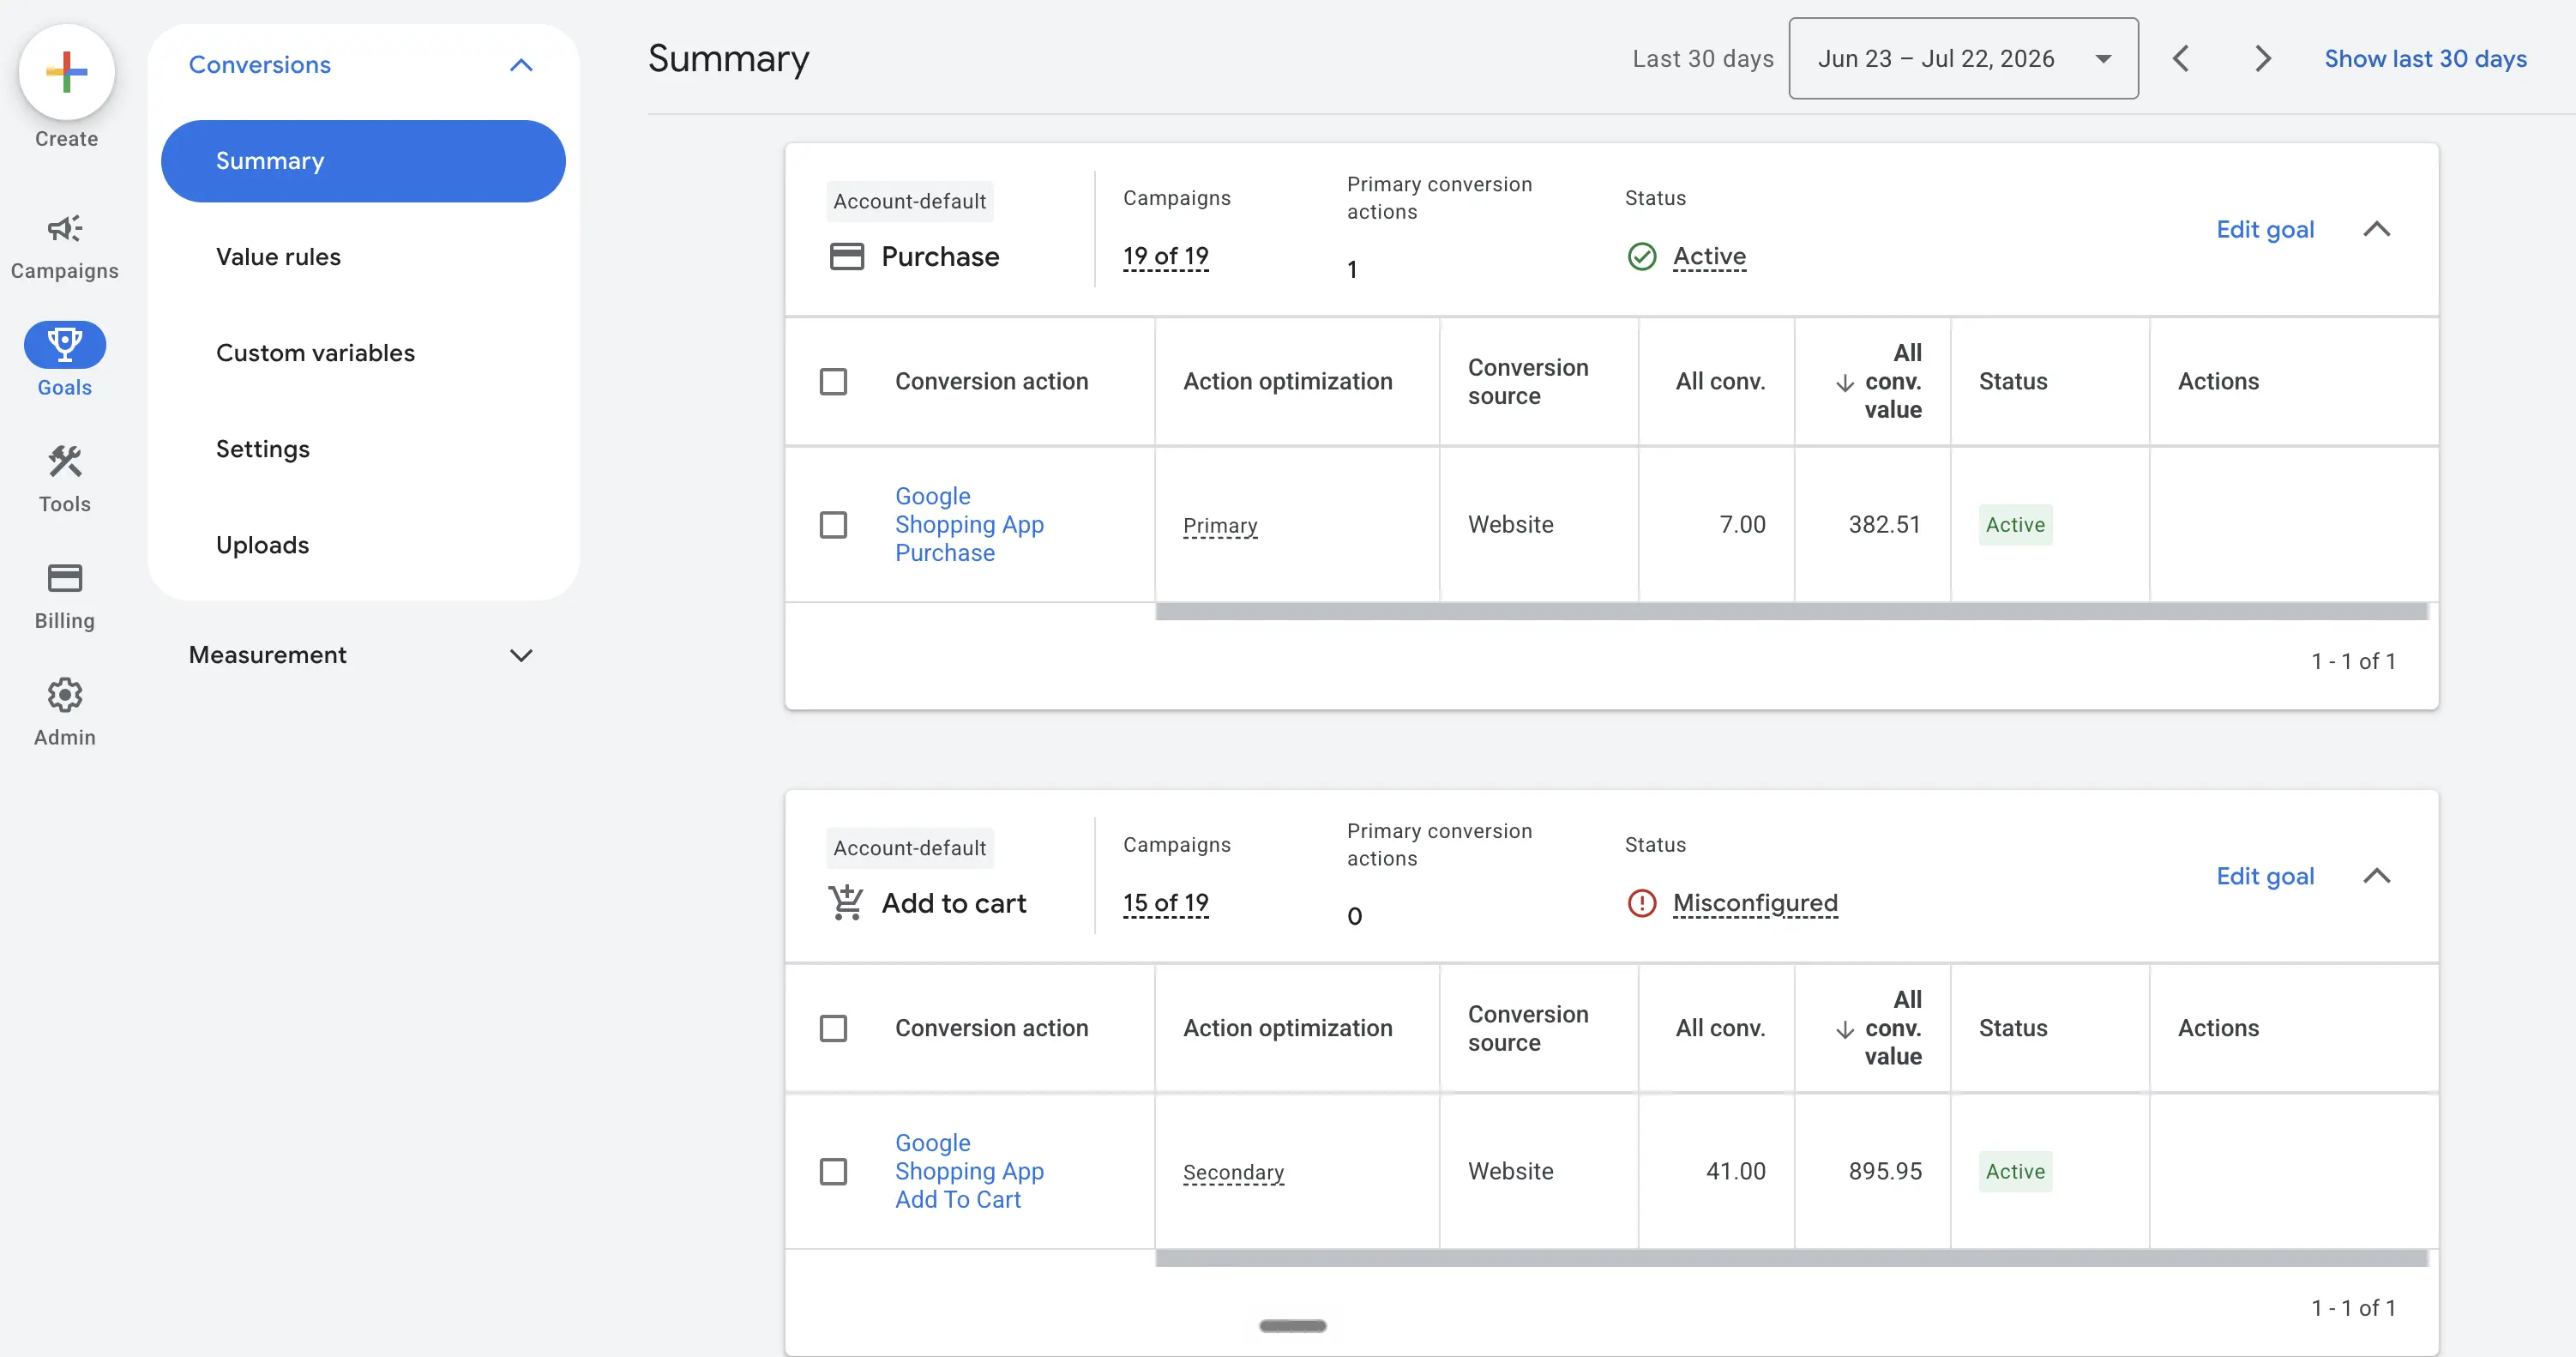Click the 382.51 conversion value cell
Image resolution: width=2576 pixels, height=1357 pixels.
pos(1884,525)
